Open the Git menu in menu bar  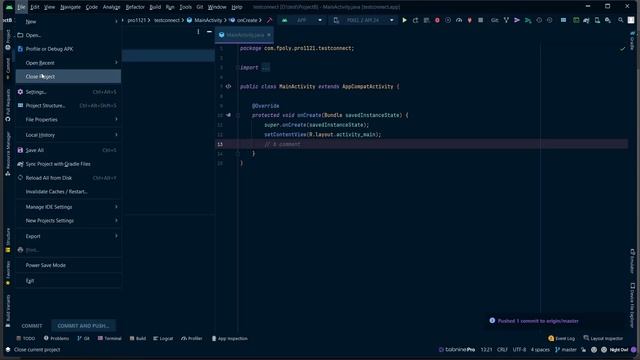pyautogui.click(x=200, y=7)
